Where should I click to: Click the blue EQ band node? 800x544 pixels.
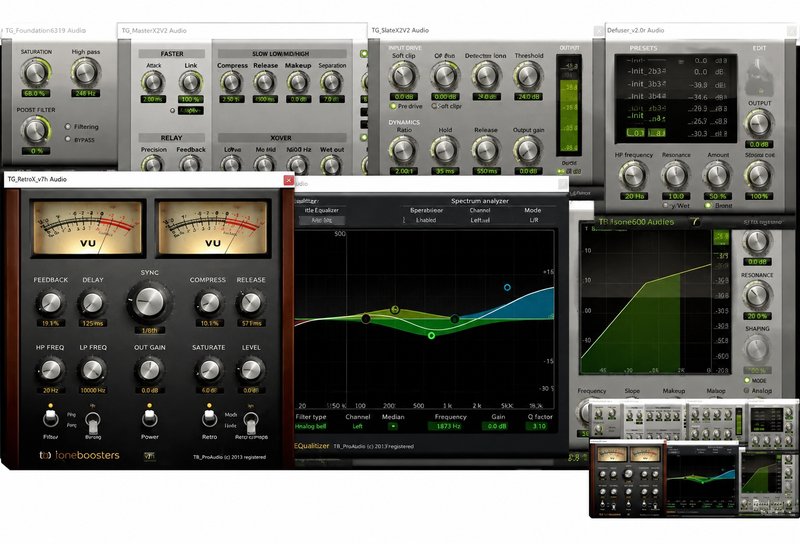[x=507, y=287]
